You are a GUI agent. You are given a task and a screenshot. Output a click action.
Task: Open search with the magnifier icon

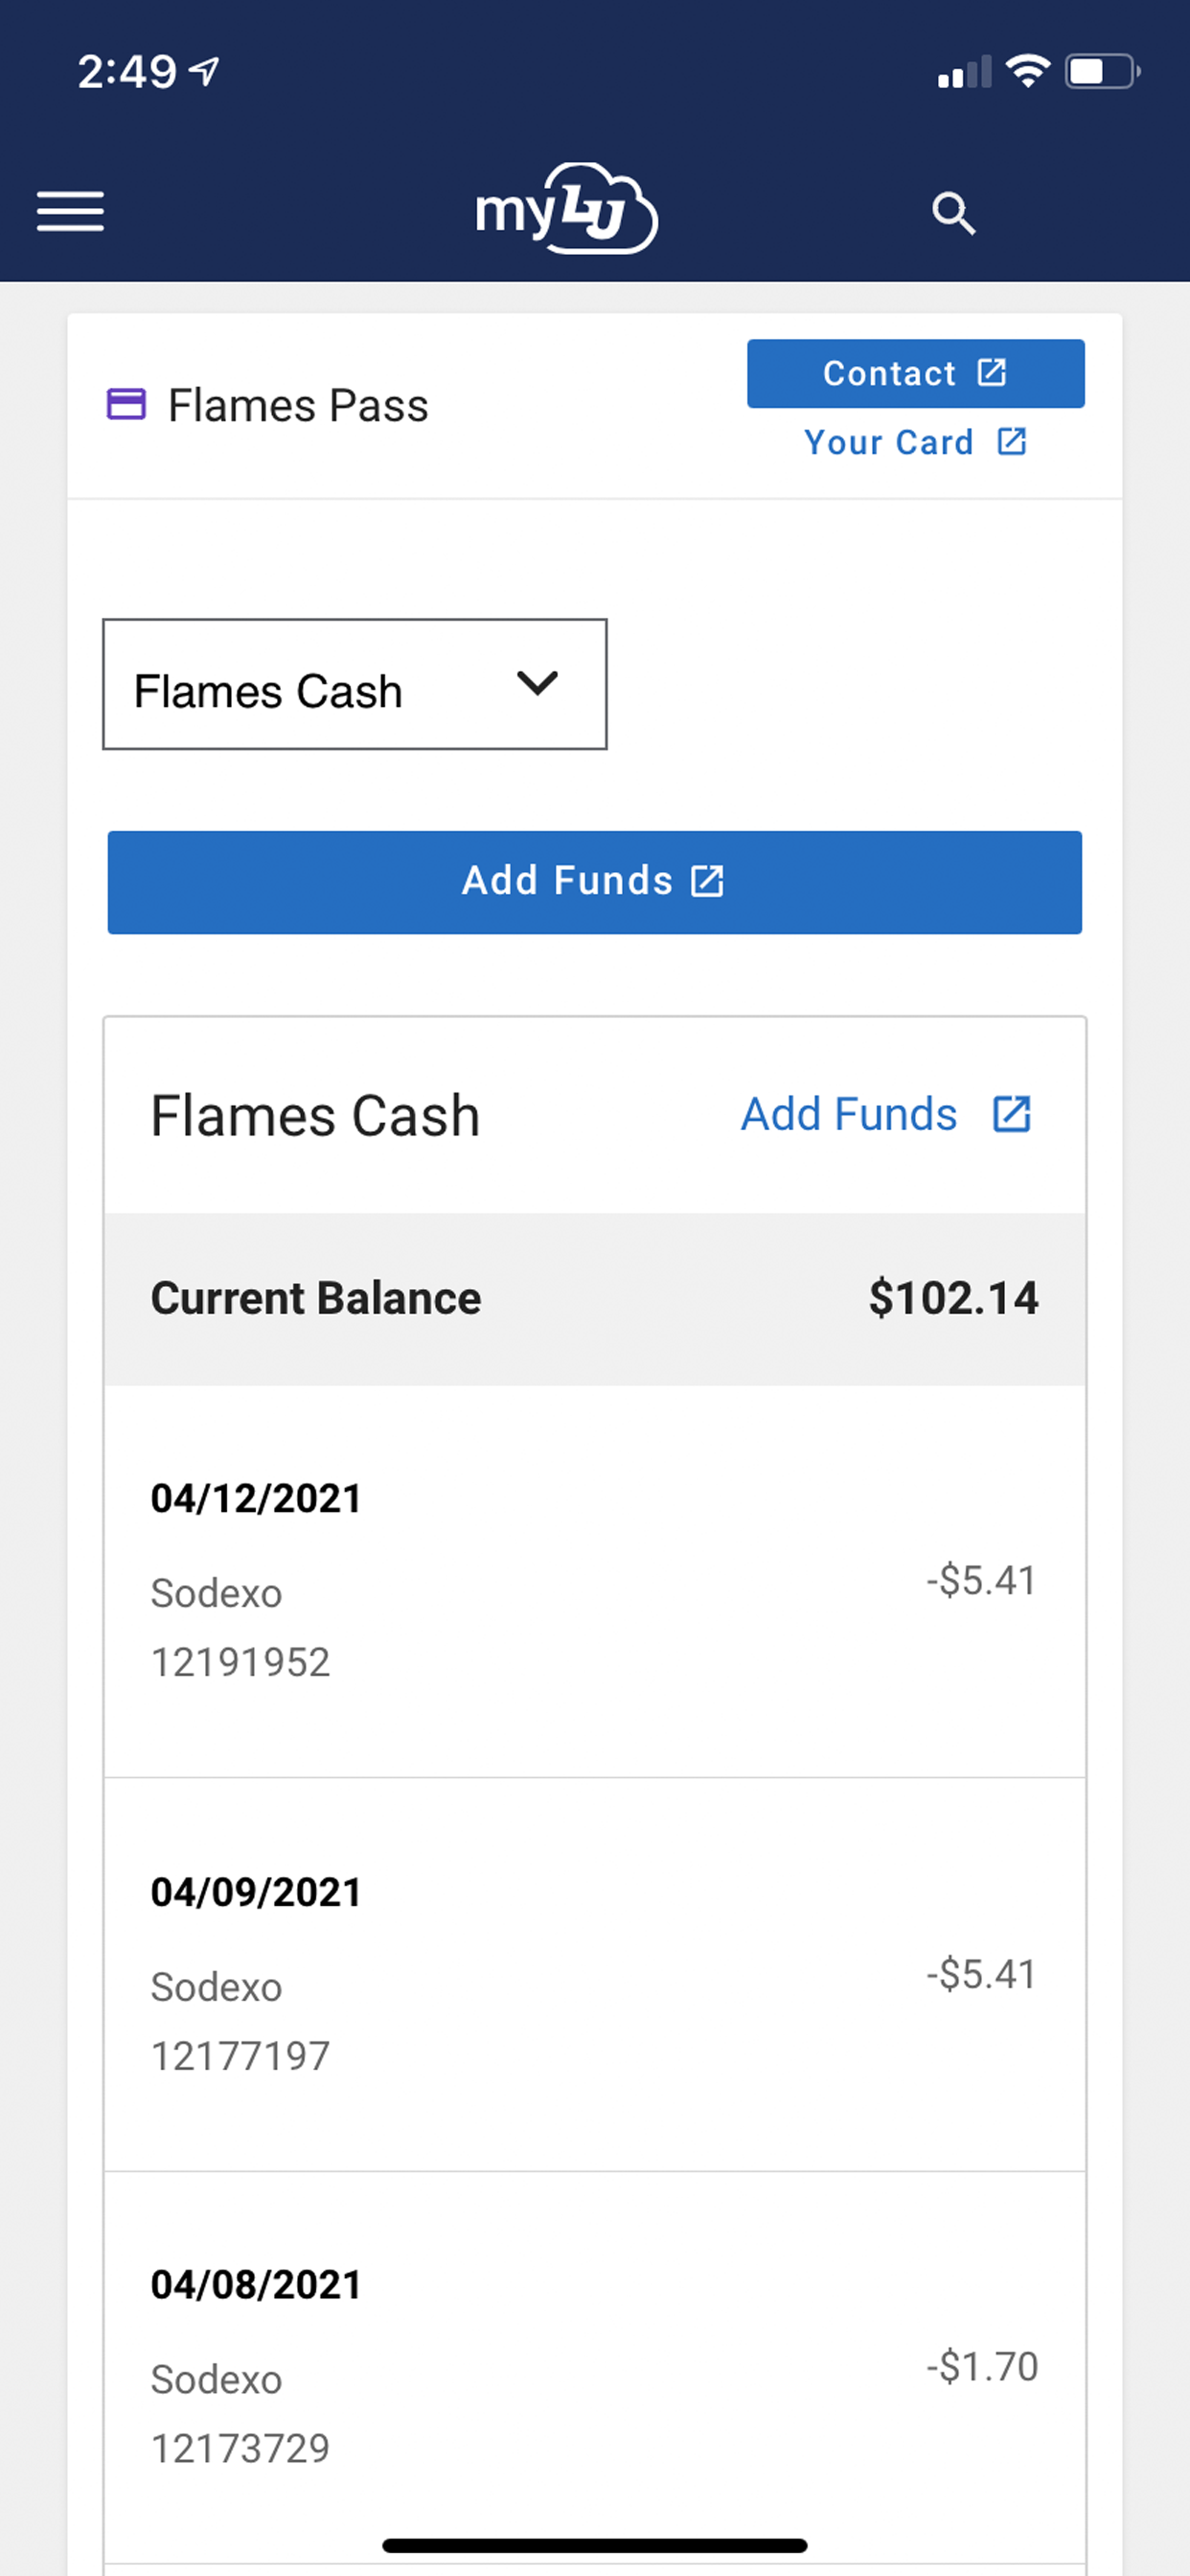tap(953, 213)
